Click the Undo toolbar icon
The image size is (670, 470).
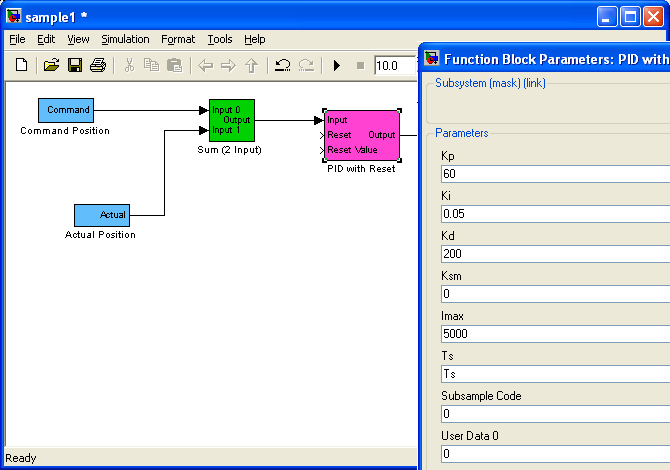pyautogui.click(x=282, y=65)
